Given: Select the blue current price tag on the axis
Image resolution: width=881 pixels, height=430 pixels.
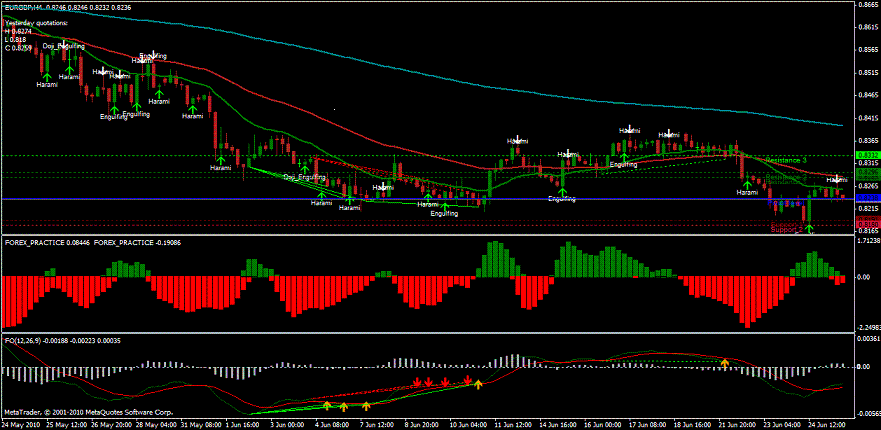Looking at the screenshot, I should pyautogui.click(x=868, y=199).
